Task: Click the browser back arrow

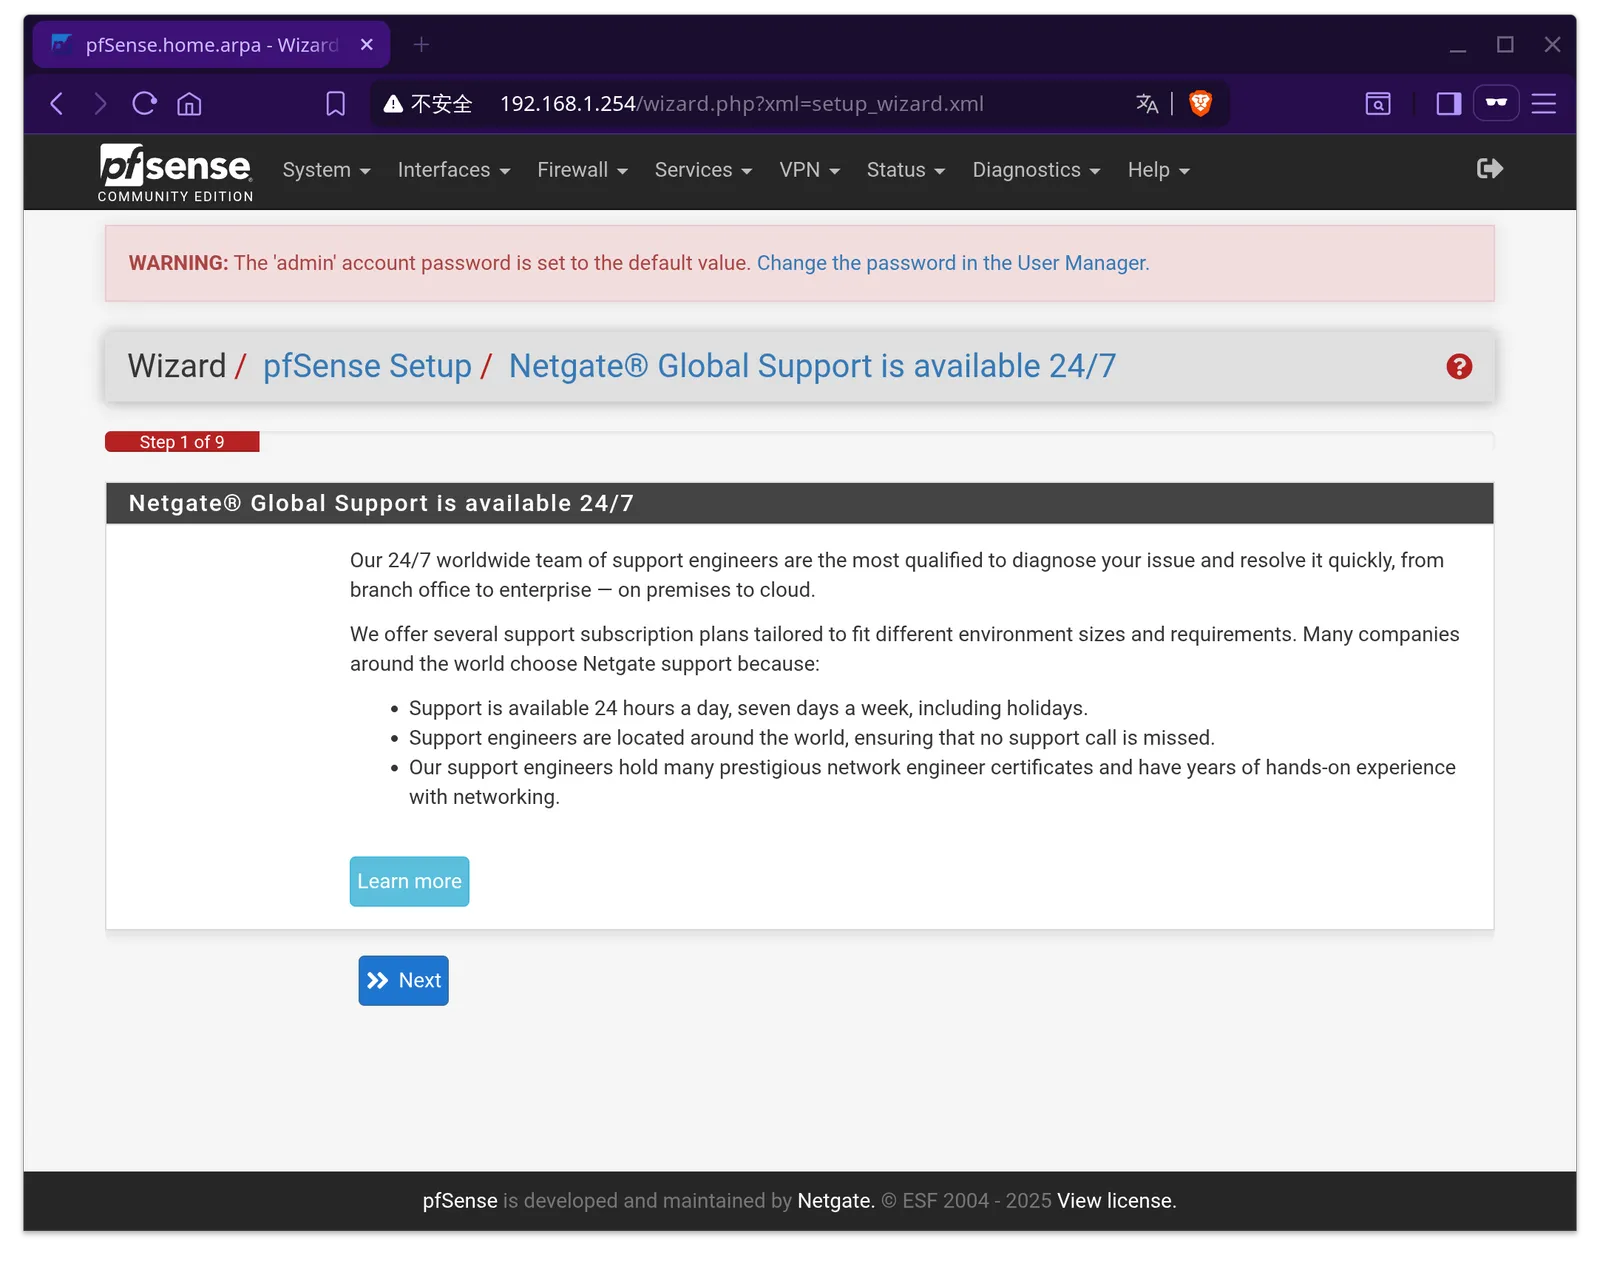Action: 57,104
